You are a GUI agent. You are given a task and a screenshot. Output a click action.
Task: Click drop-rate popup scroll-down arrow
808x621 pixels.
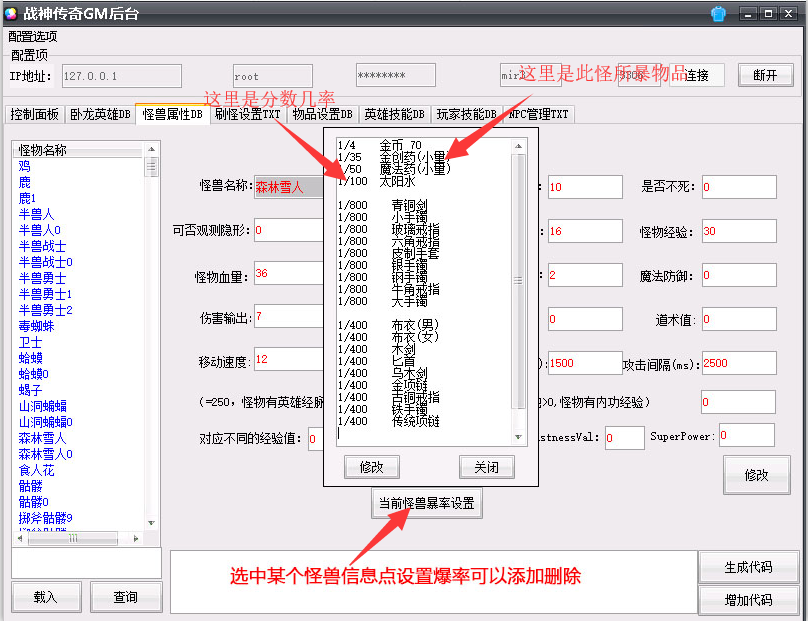coord(518,437)
